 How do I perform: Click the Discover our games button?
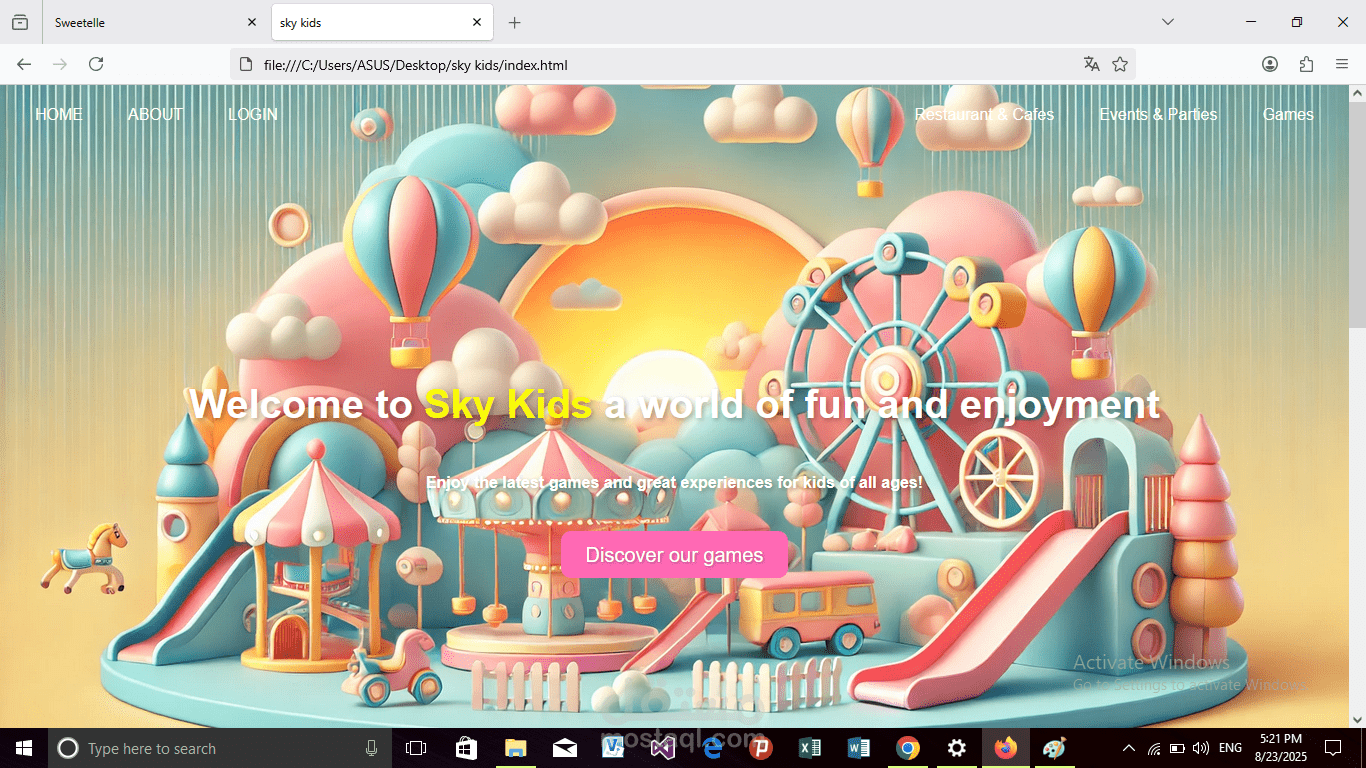coord(674,555)
